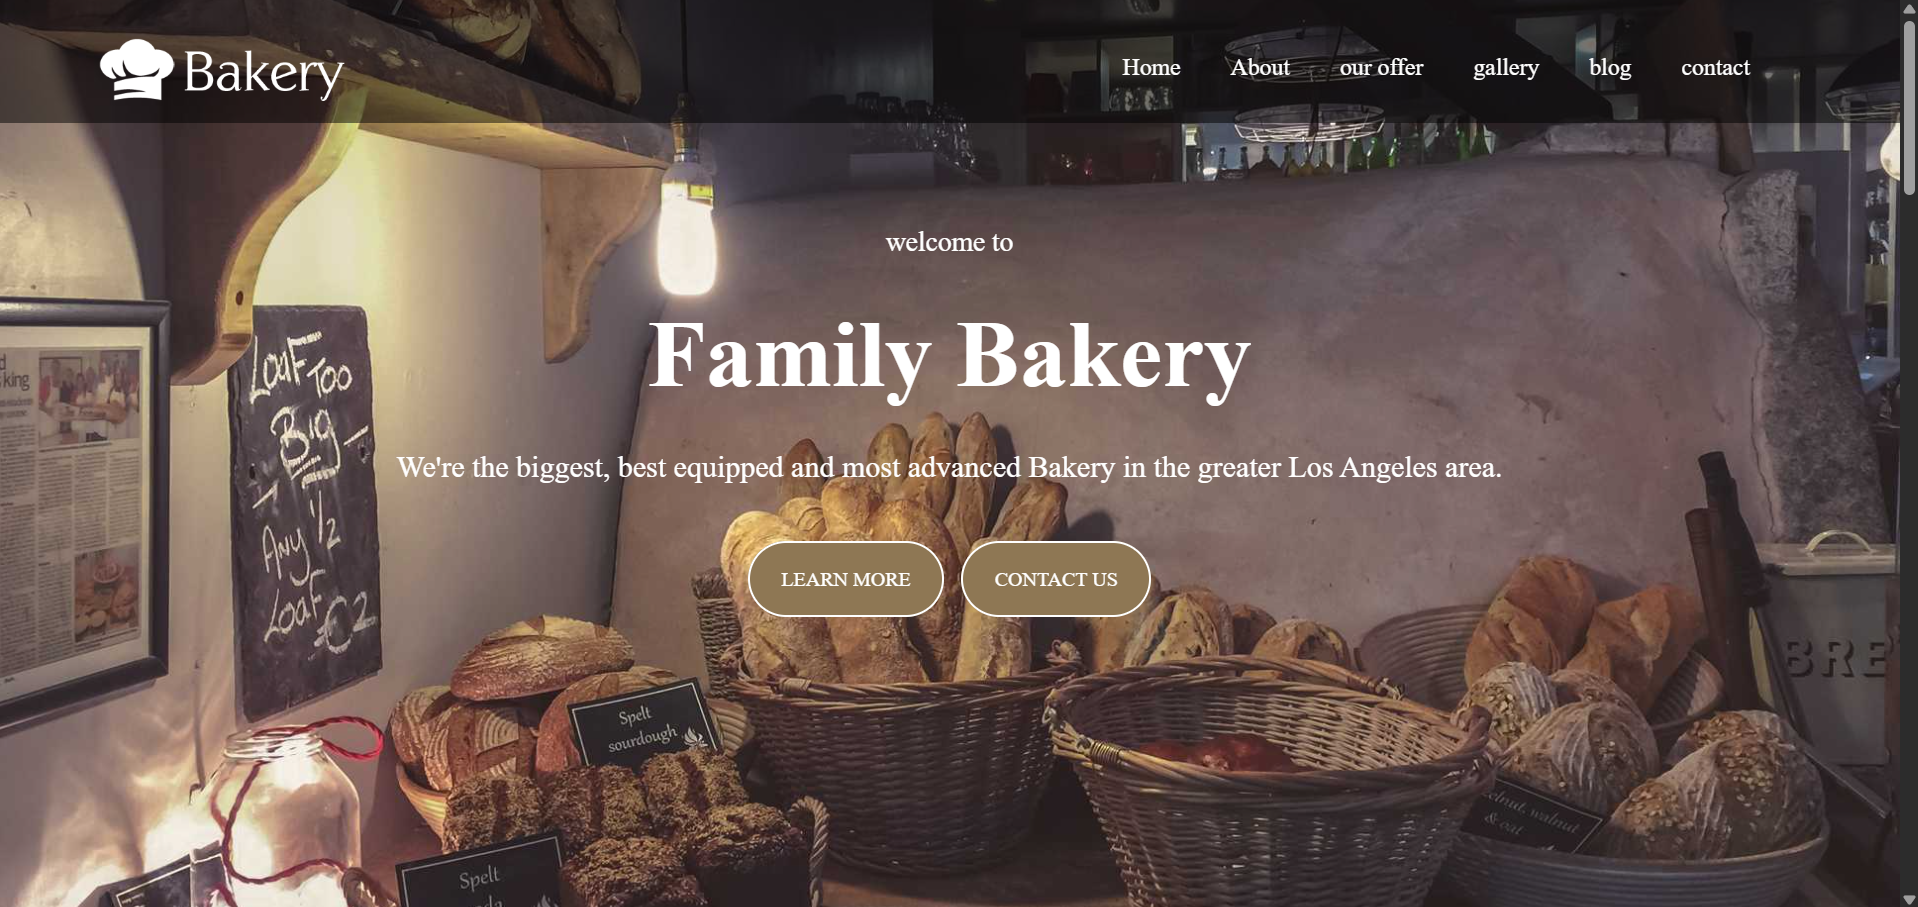
Task: Click the CONTACT US button
Action: 1056,579
